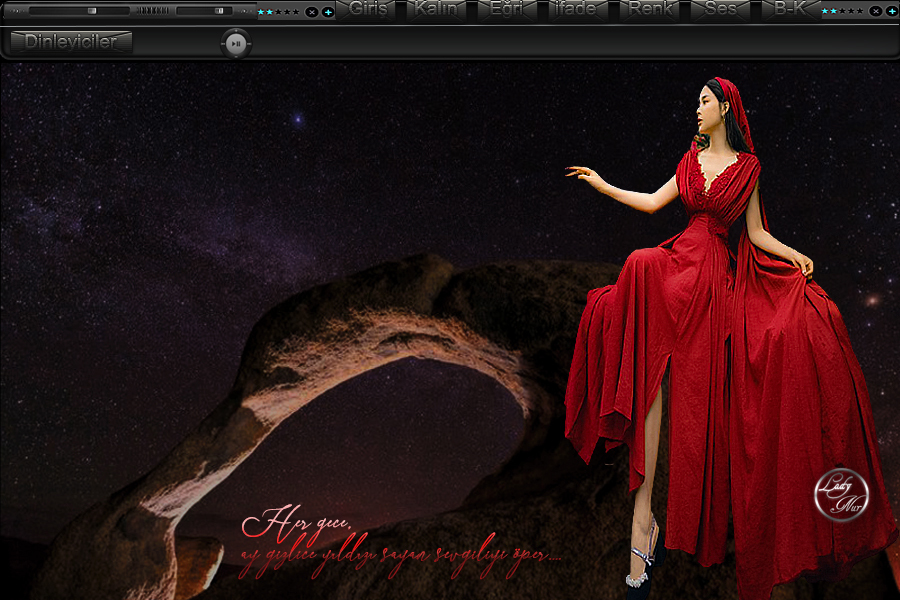
Task: Click the ridged grip between the two sliders
Action: [153, 11]
